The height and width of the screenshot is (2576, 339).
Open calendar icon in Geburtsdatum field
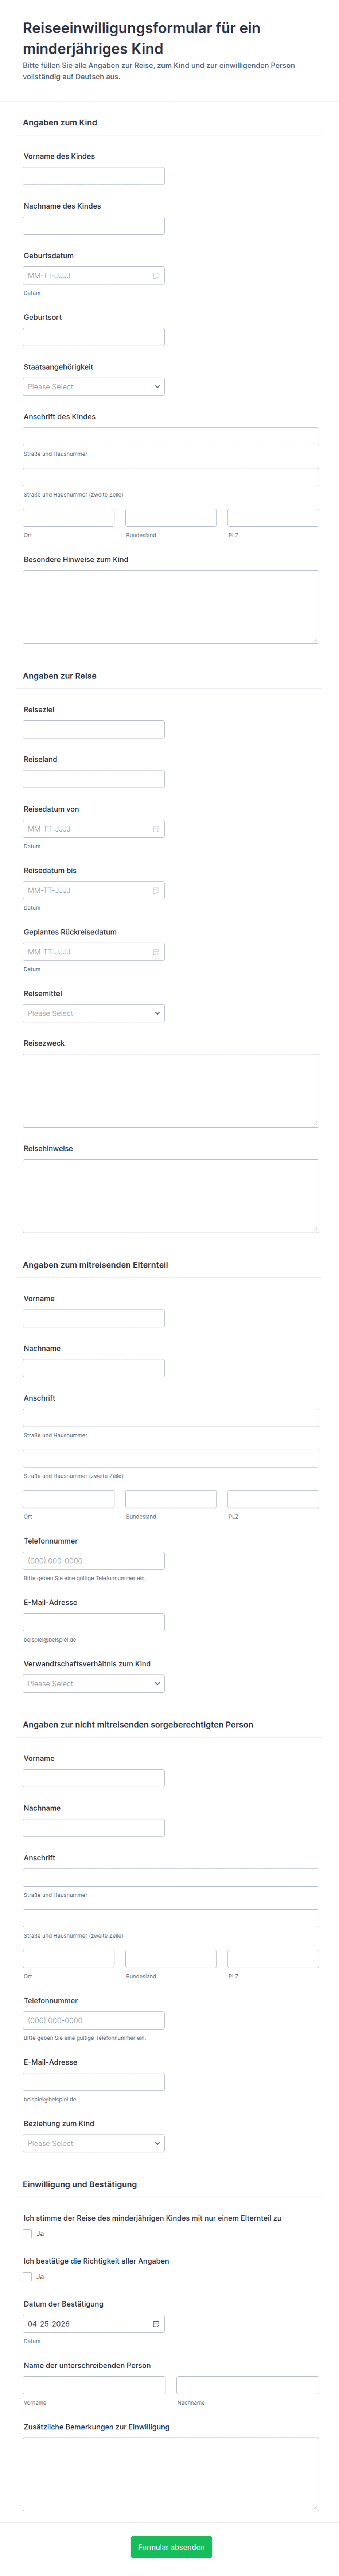pyautogui.click(x=156, y=275)
